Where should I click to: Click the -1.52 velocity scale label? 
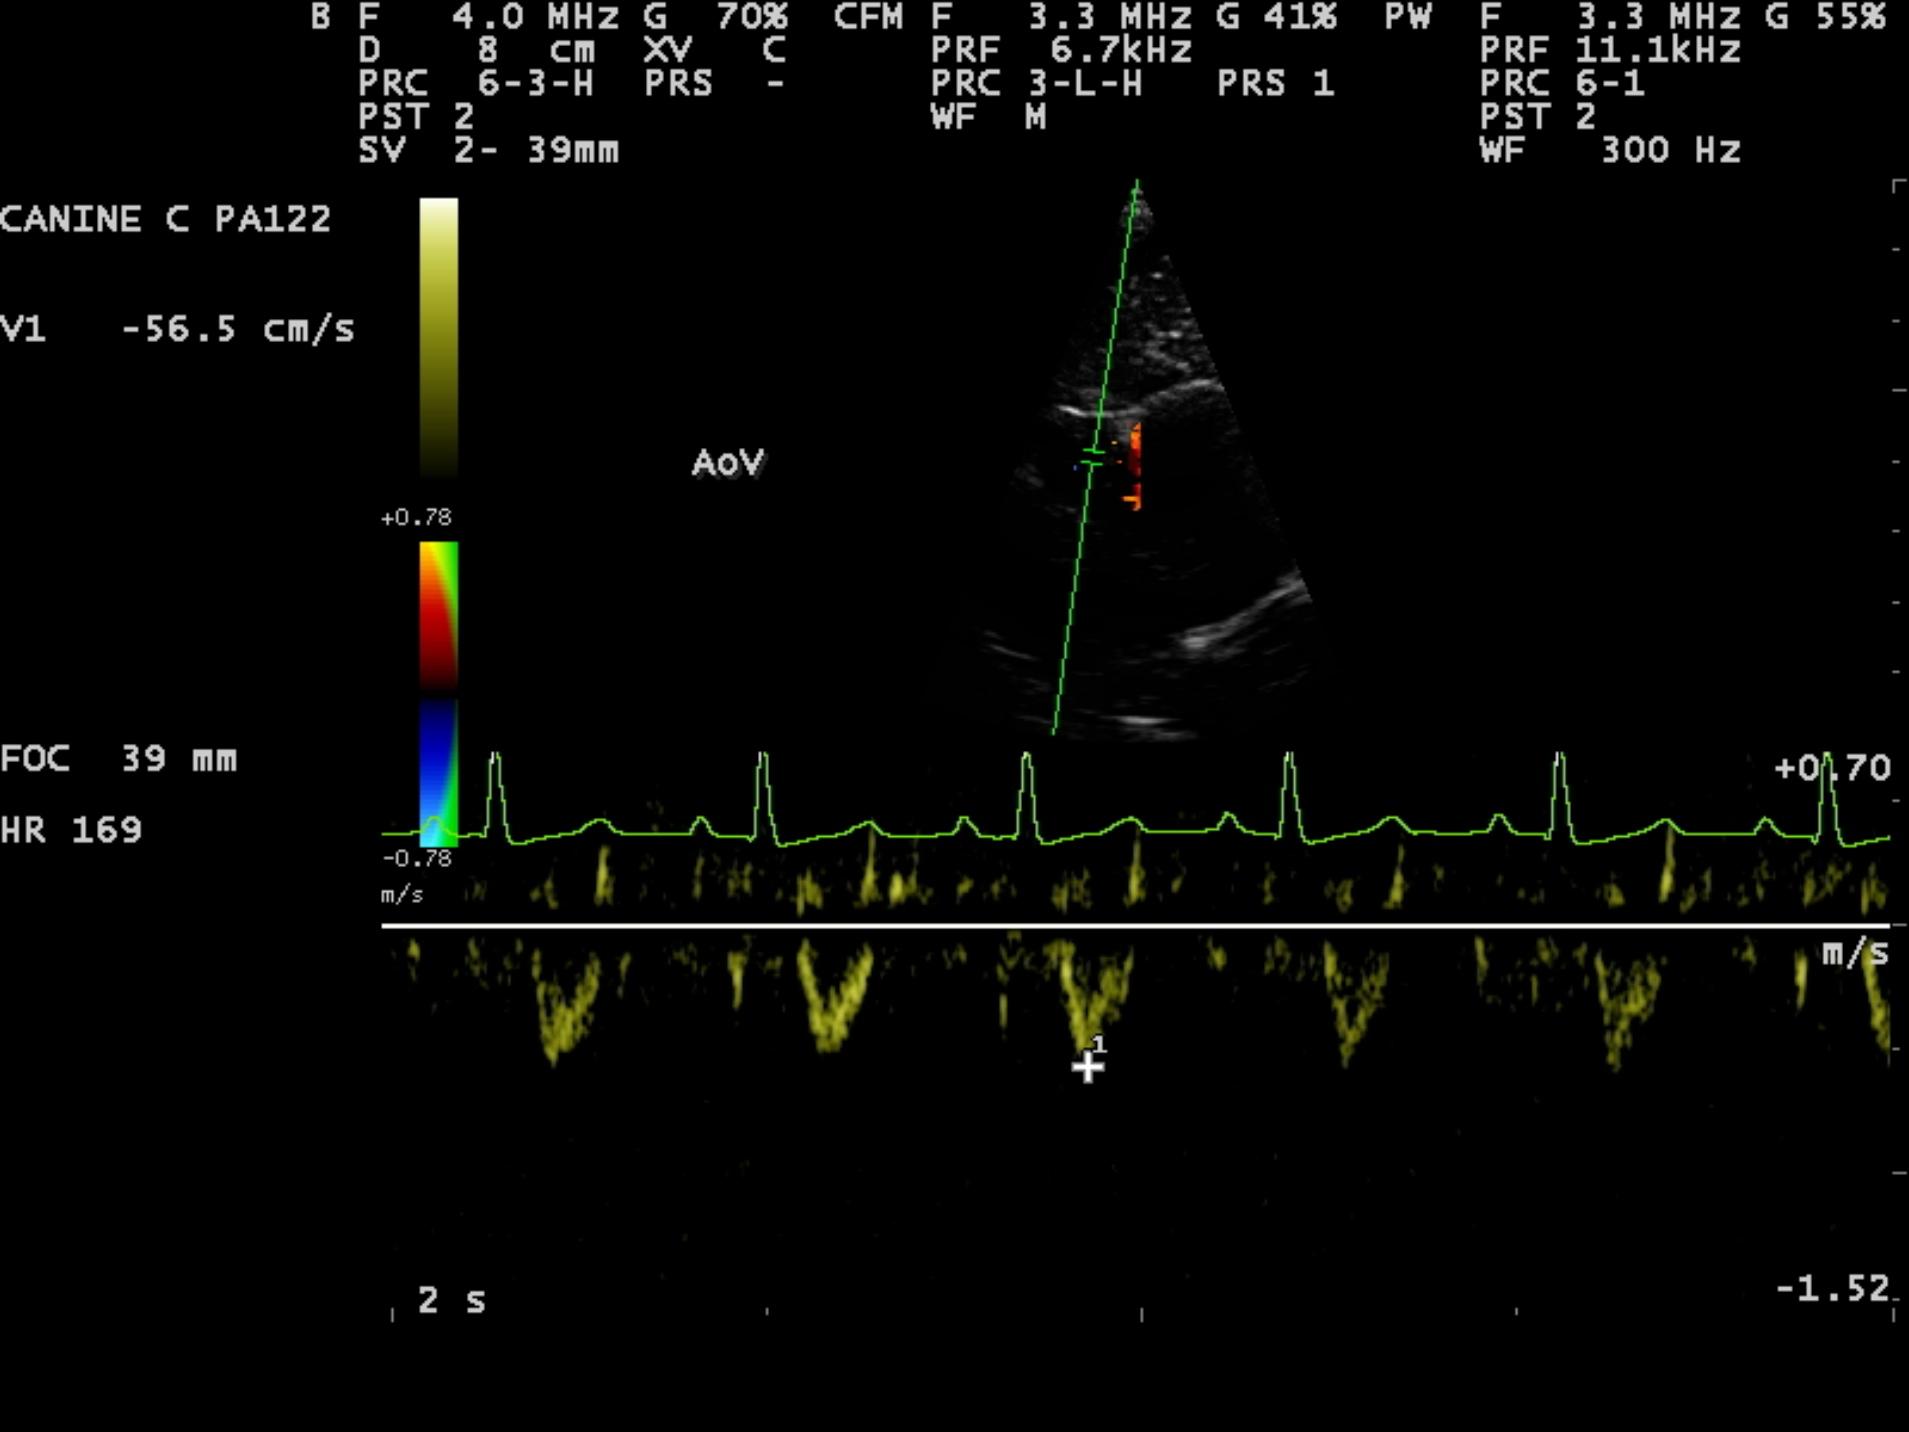(1832, 1288)
